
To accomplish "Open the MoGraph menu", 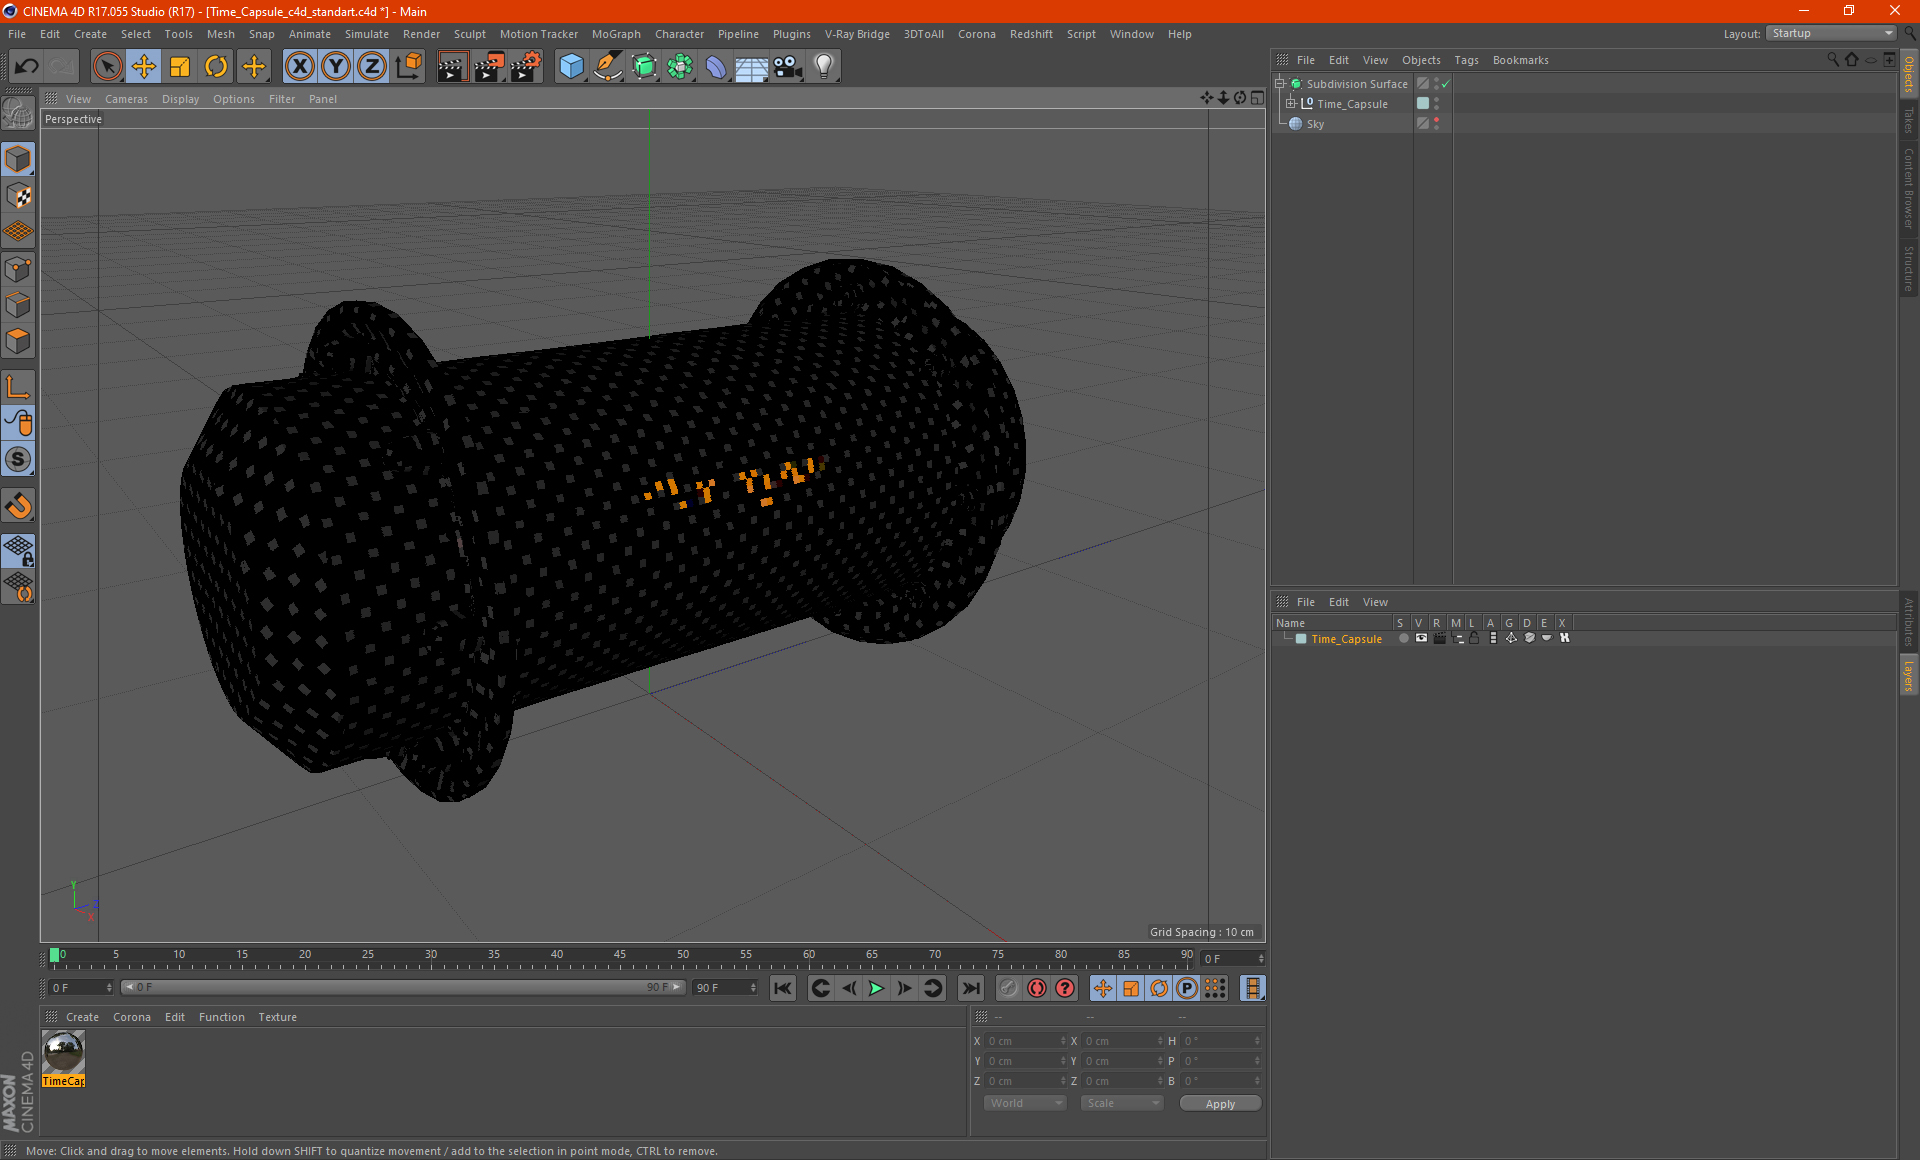I will pyautogui.click(x=616, y=34).
